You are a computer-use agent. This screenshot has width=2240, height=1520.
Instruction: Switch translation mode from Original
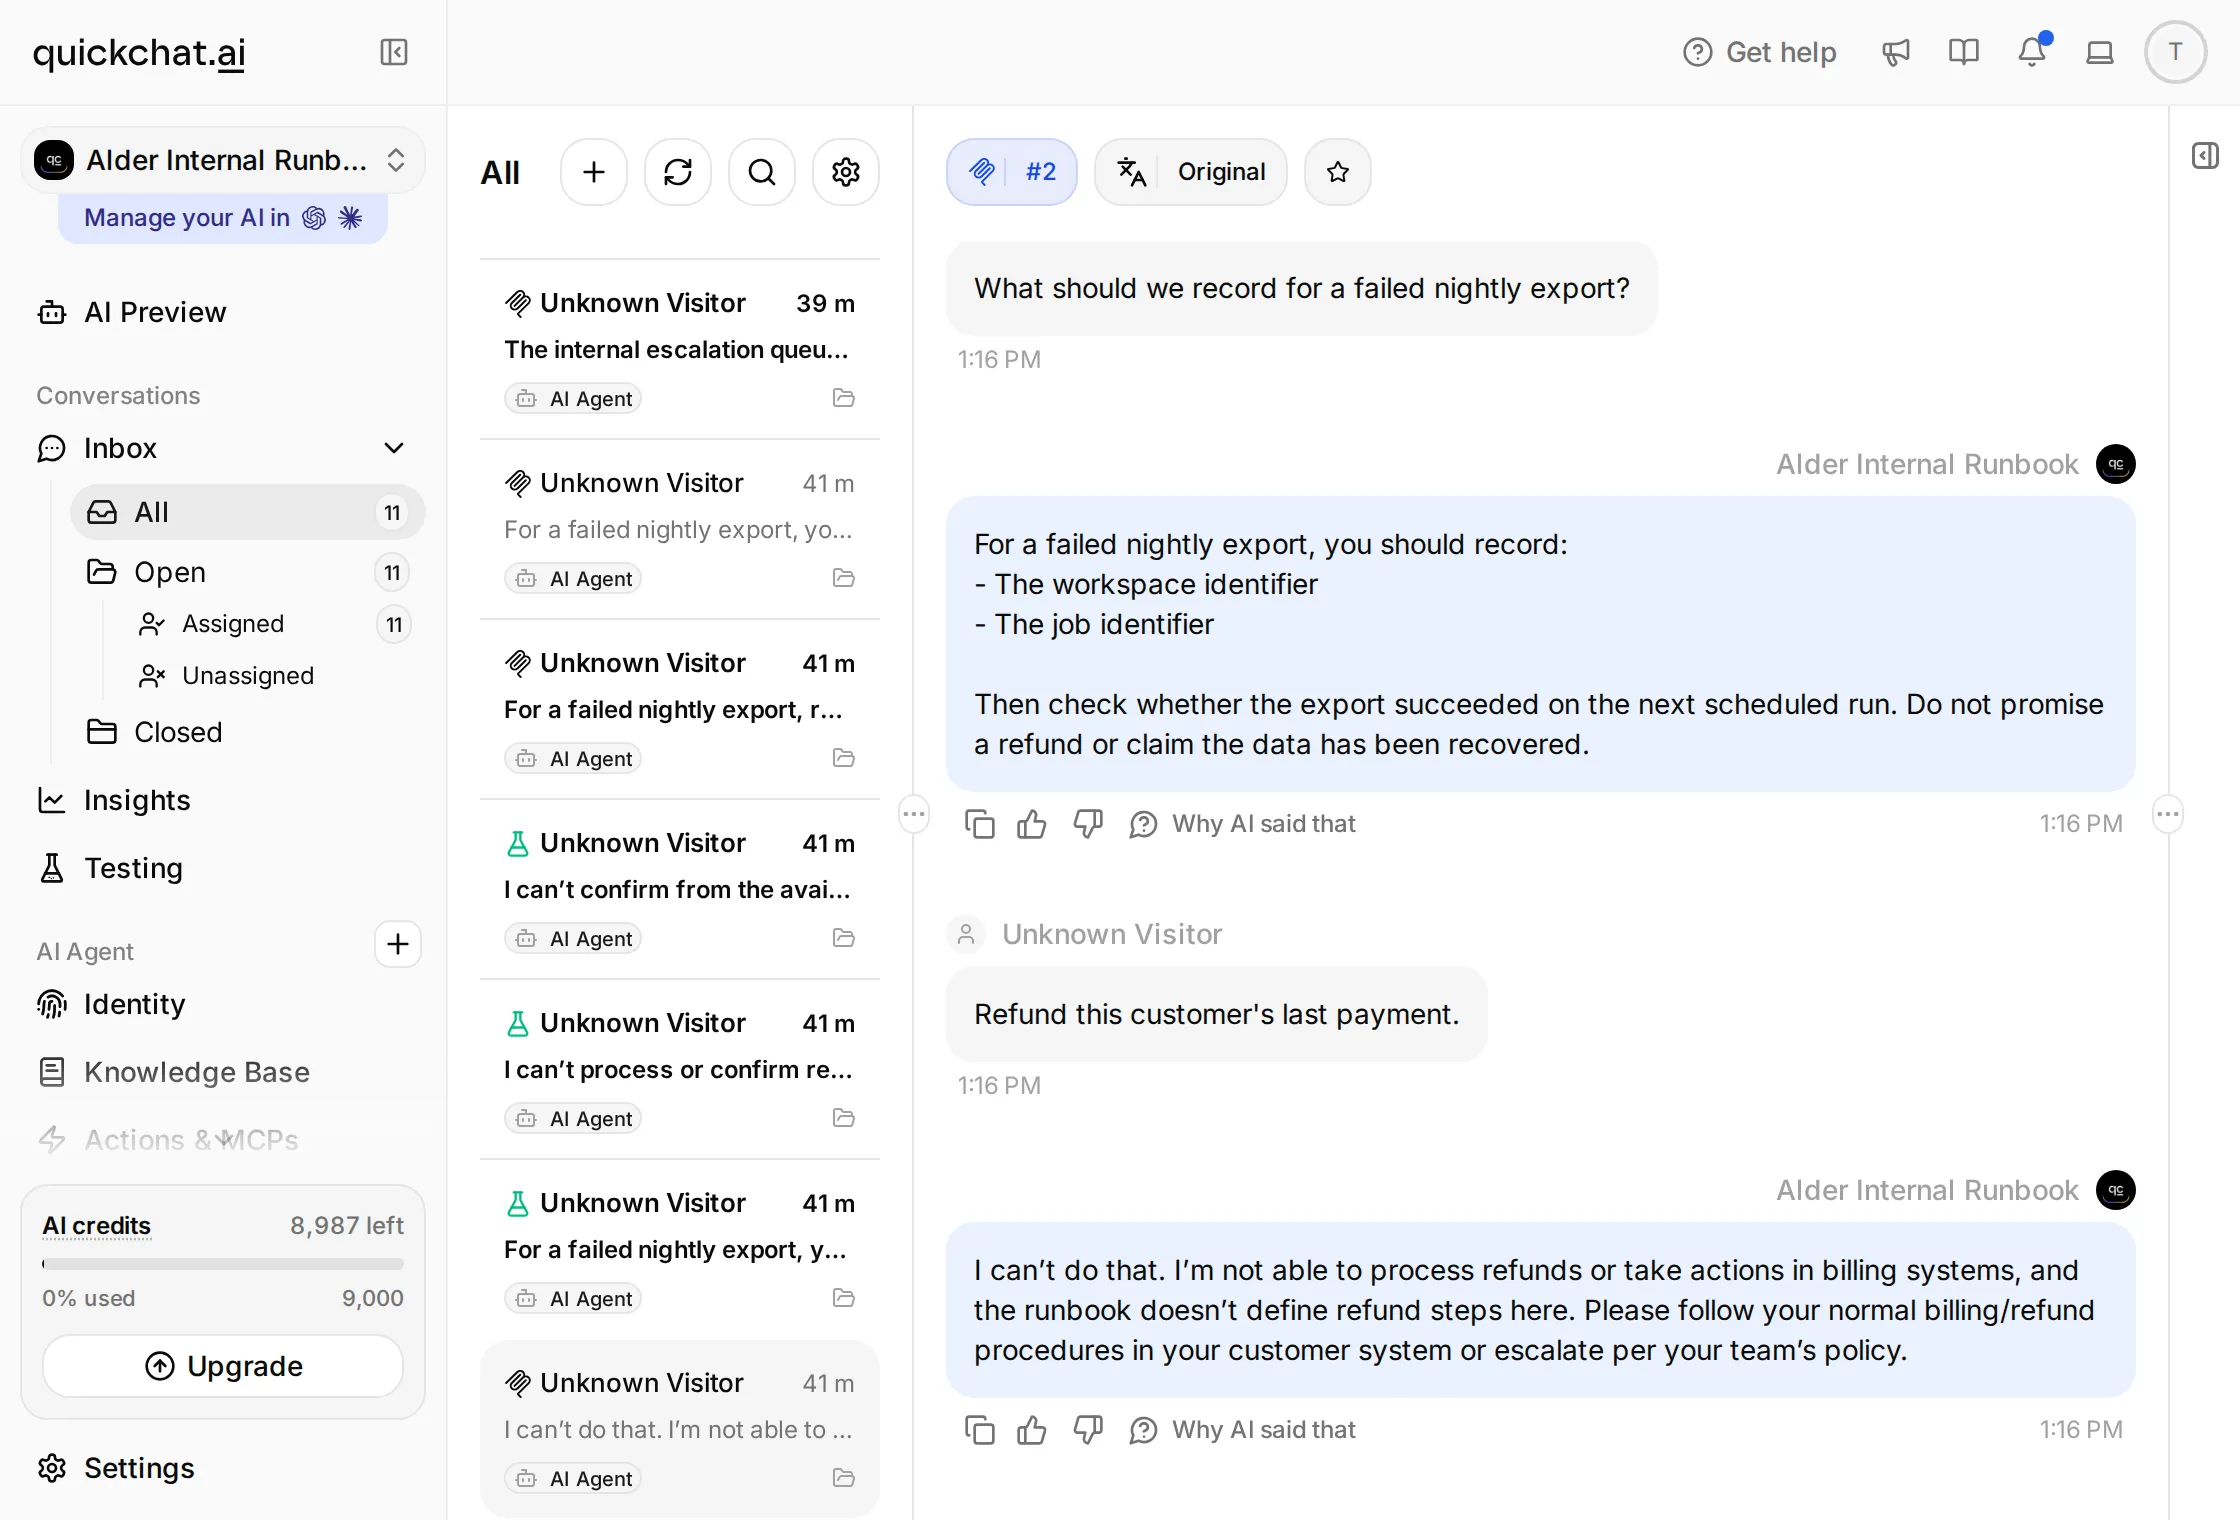click(1191, 172)
